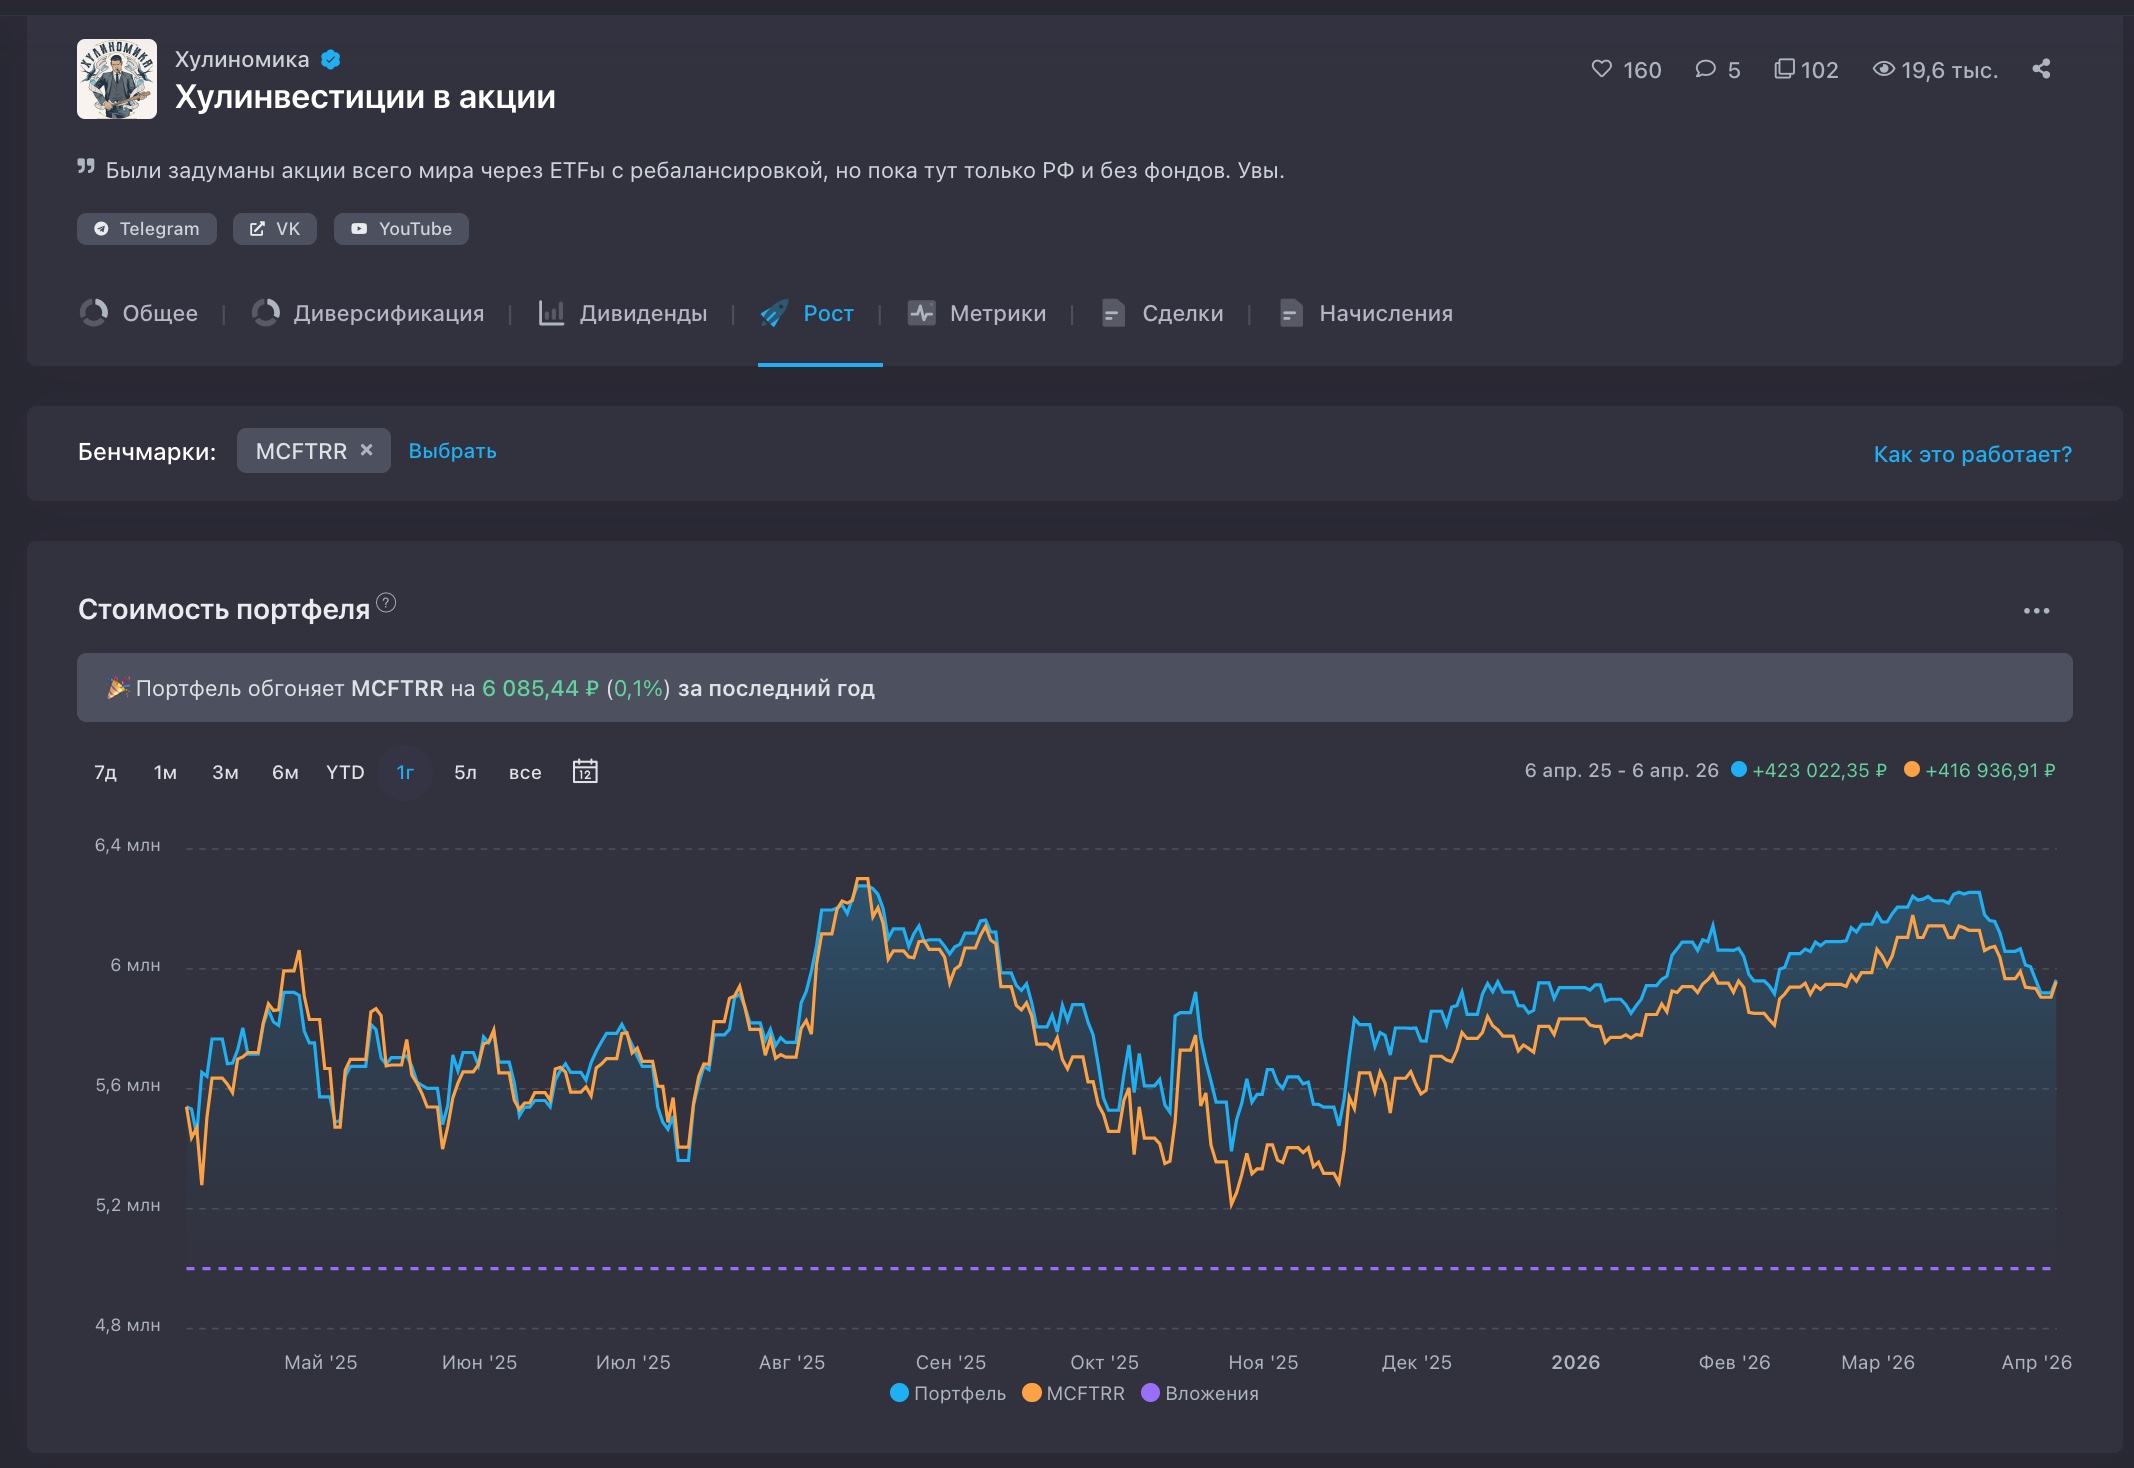Viewport: 2134px width, 1468px height.
Task: Open the calendar date range picker
Action: [585, 771]
